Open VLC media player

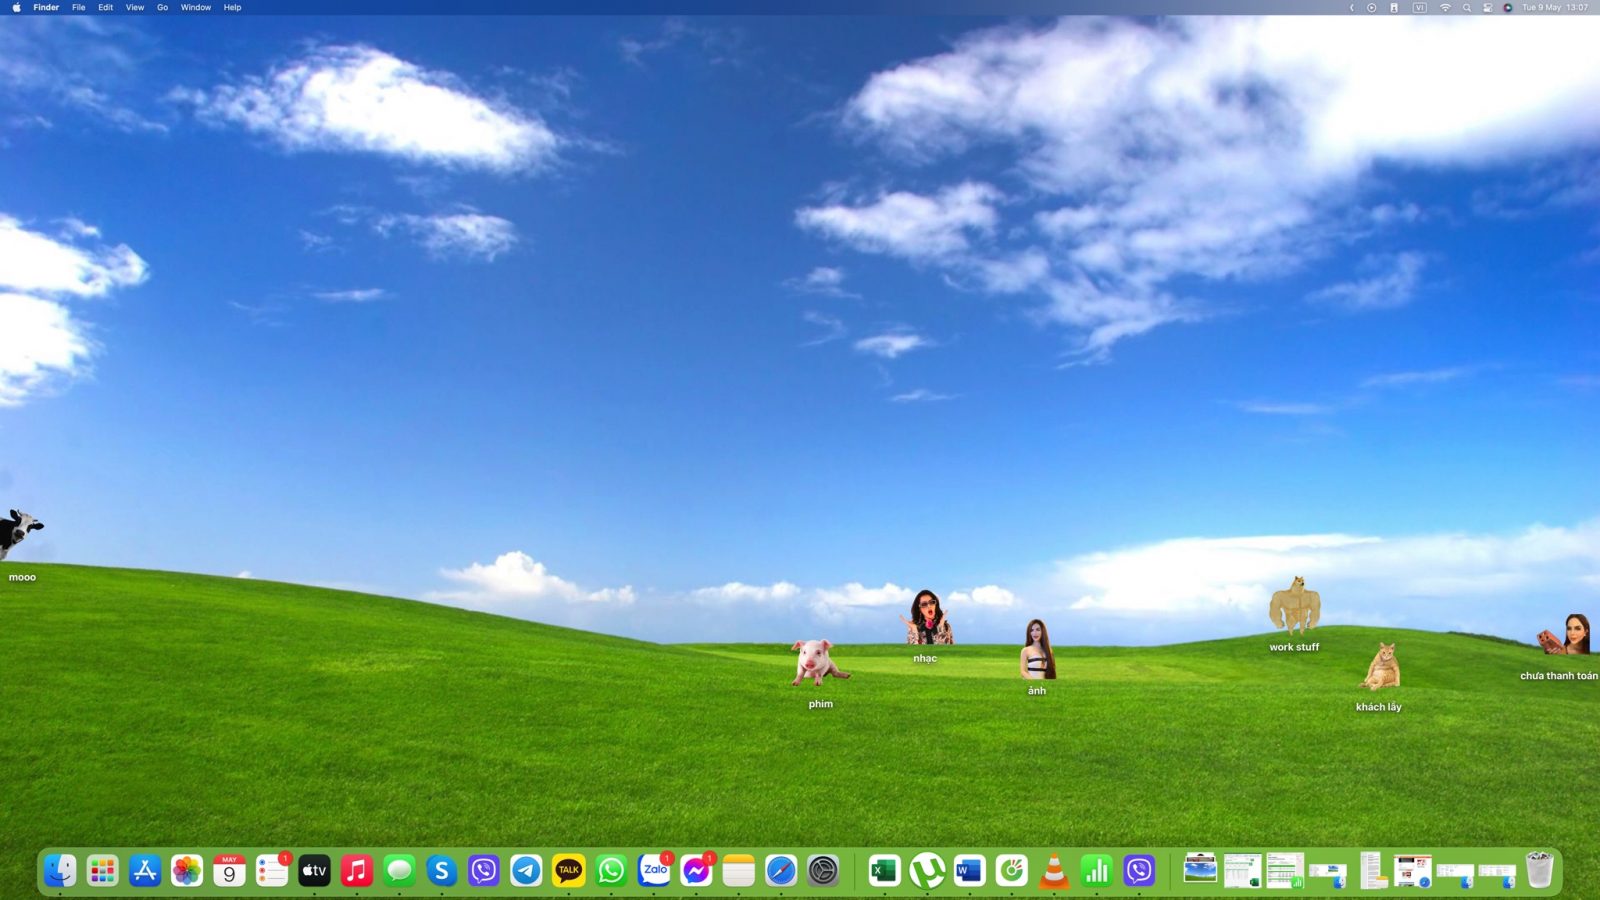click(1054, 871)
